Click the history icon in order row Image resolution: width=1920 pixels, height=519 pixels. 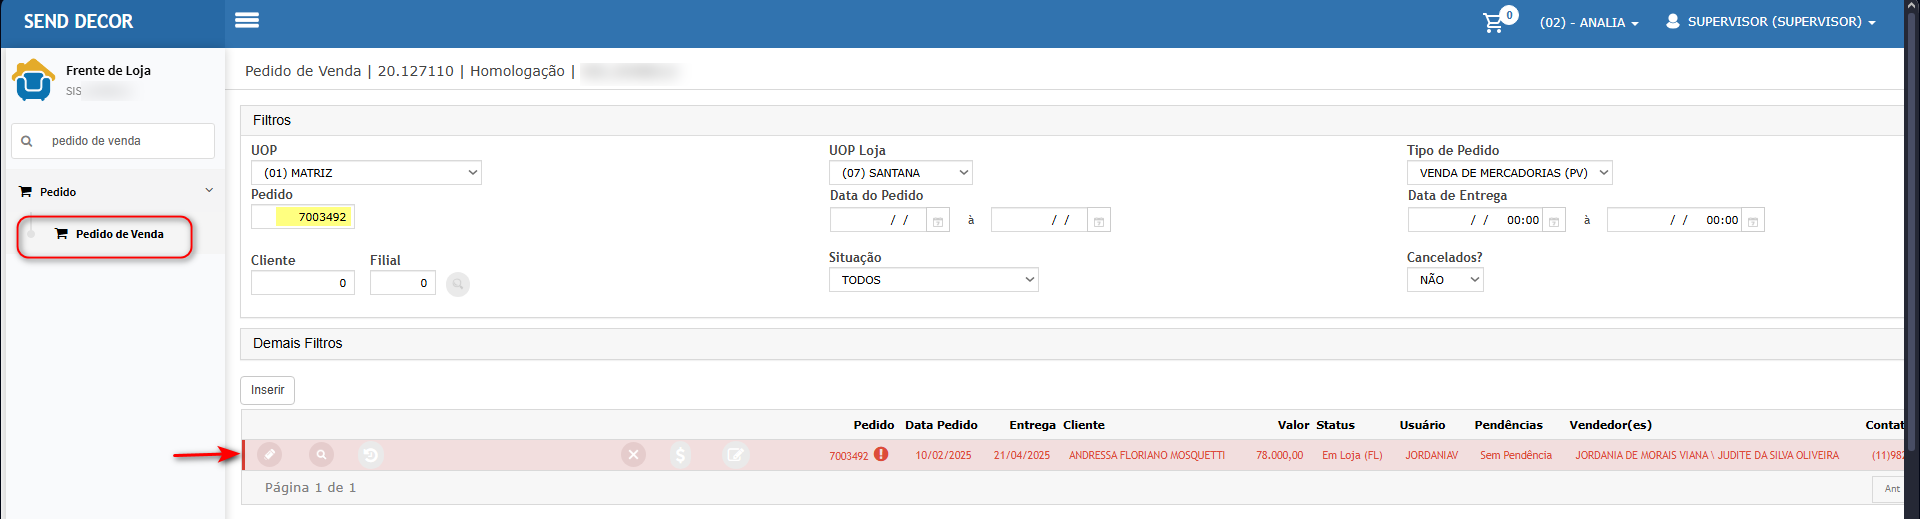370,455
